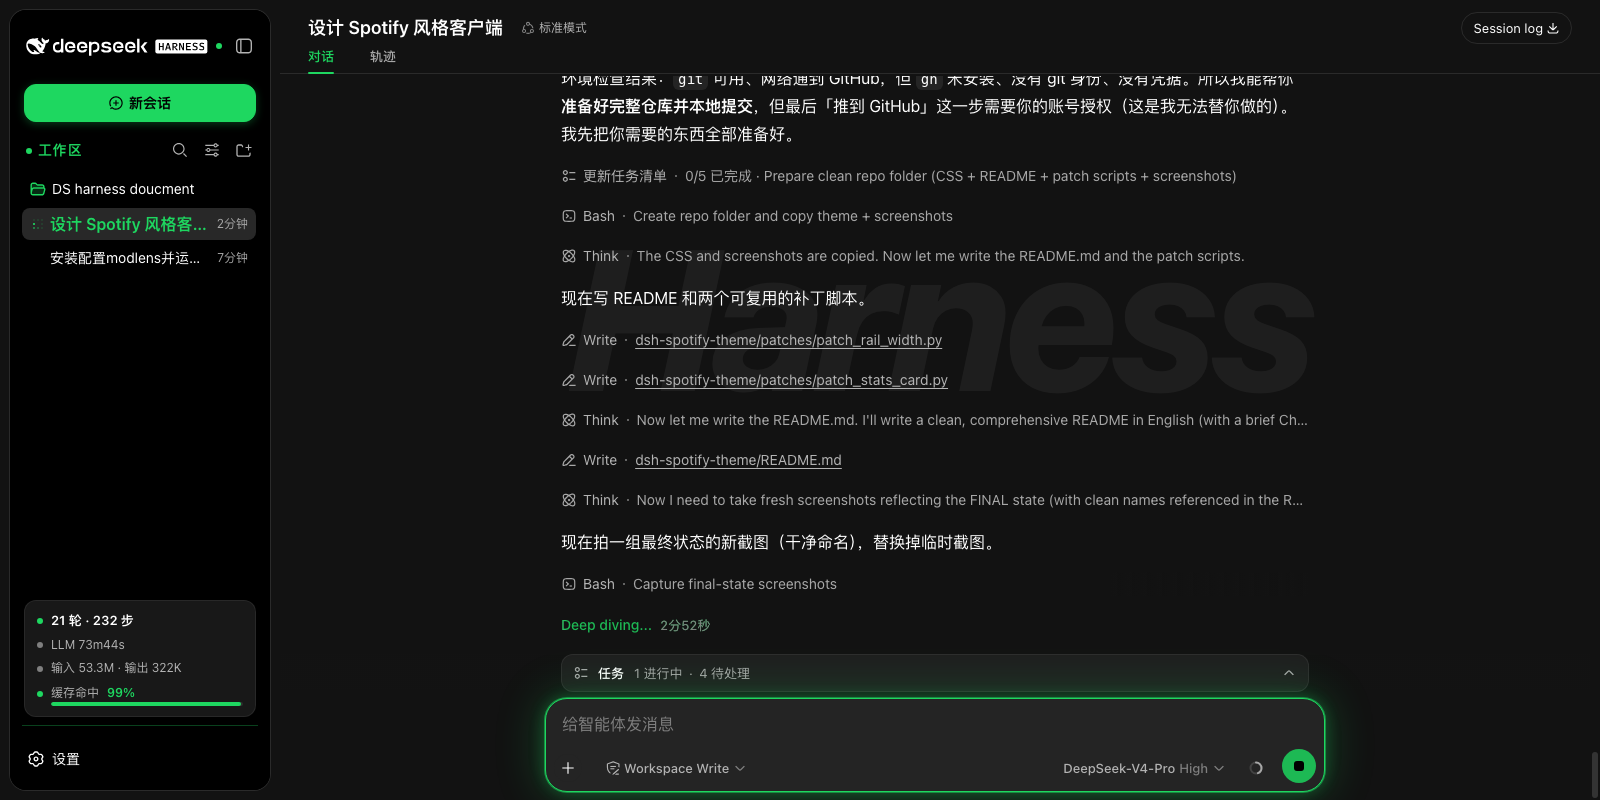Open the 安装配置modlens session
The image size is (1600, 800).
pyautogui.click(x=139, y=258)
